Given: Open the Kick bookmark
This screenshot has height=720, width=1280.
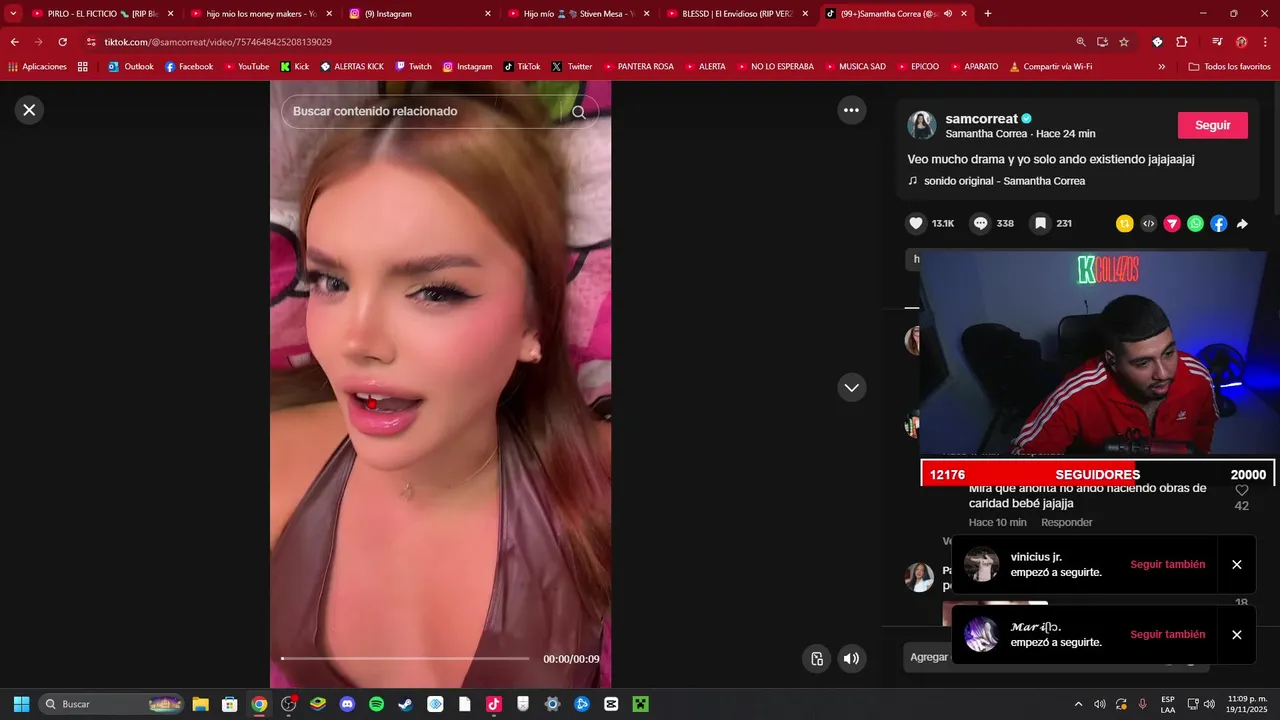Looking at the screenshot, I should coord(295,67).
